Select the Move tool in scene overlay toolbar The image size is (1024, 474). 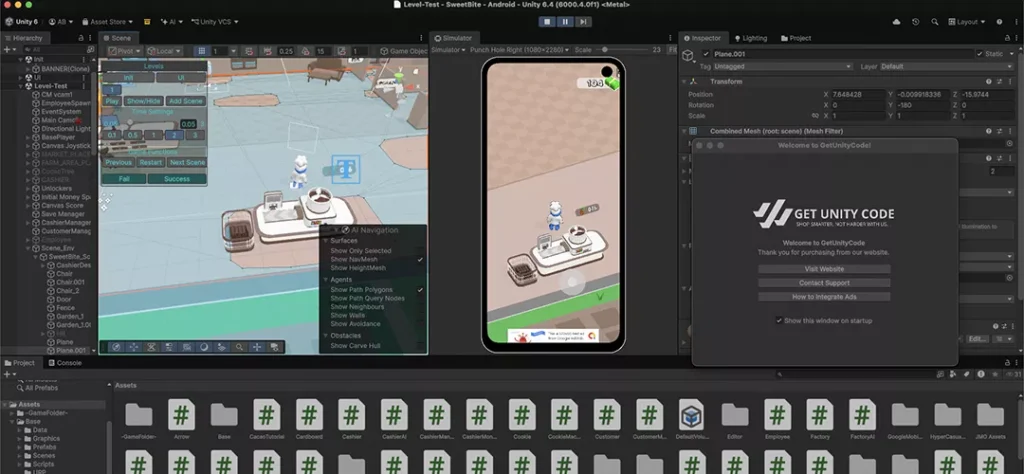(x=134, y=347)
